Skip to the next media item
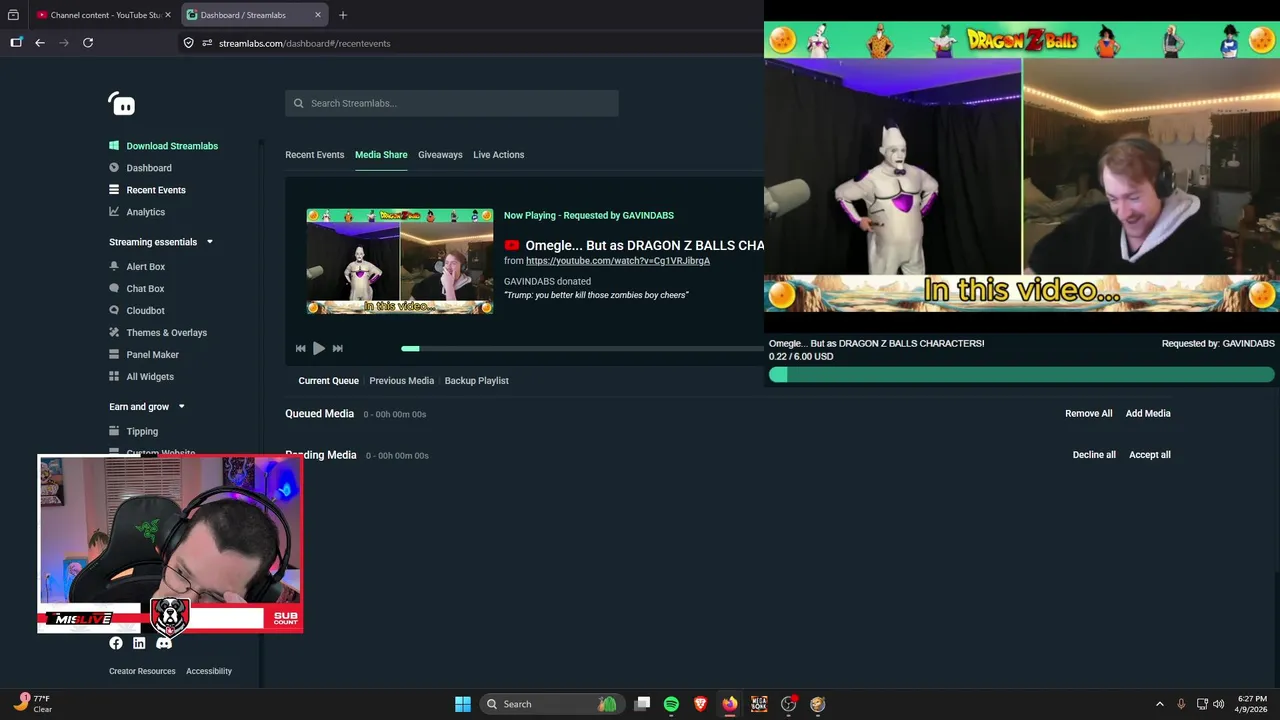 point(337,348)
